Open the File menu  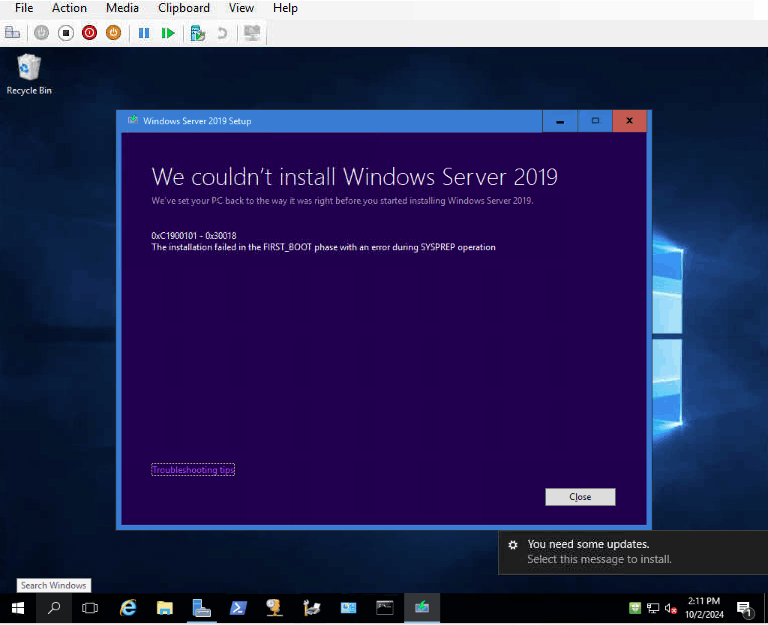click(x=24, y=8)
